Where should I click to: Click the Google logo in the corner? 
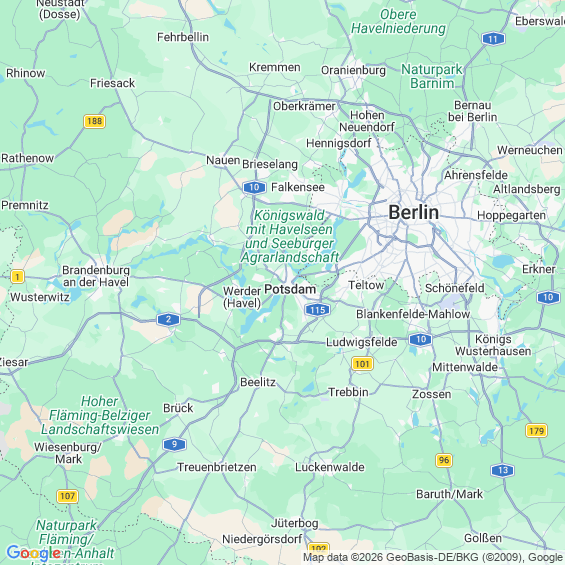click(34, 552)
